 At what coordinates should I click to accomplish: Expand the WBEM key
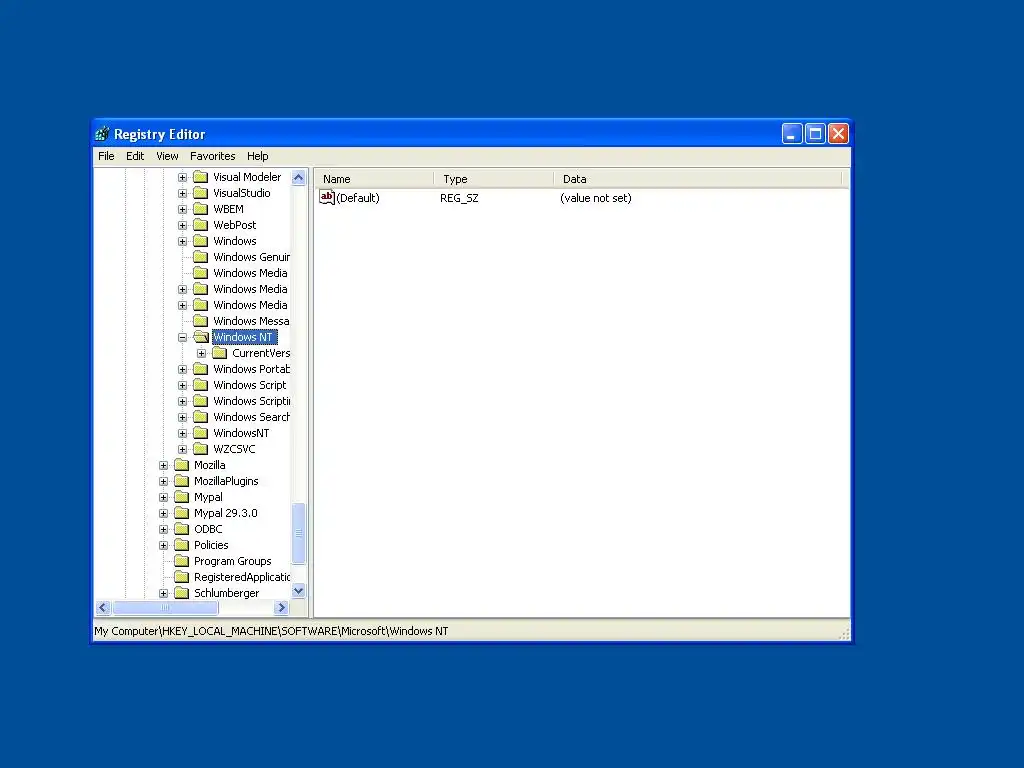click(x=183, y=210)
